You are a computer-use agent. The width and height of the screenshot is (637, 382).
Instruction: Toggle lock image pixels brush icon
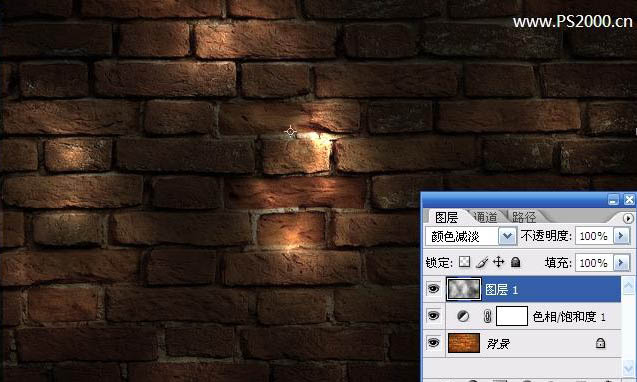[482, 262]
